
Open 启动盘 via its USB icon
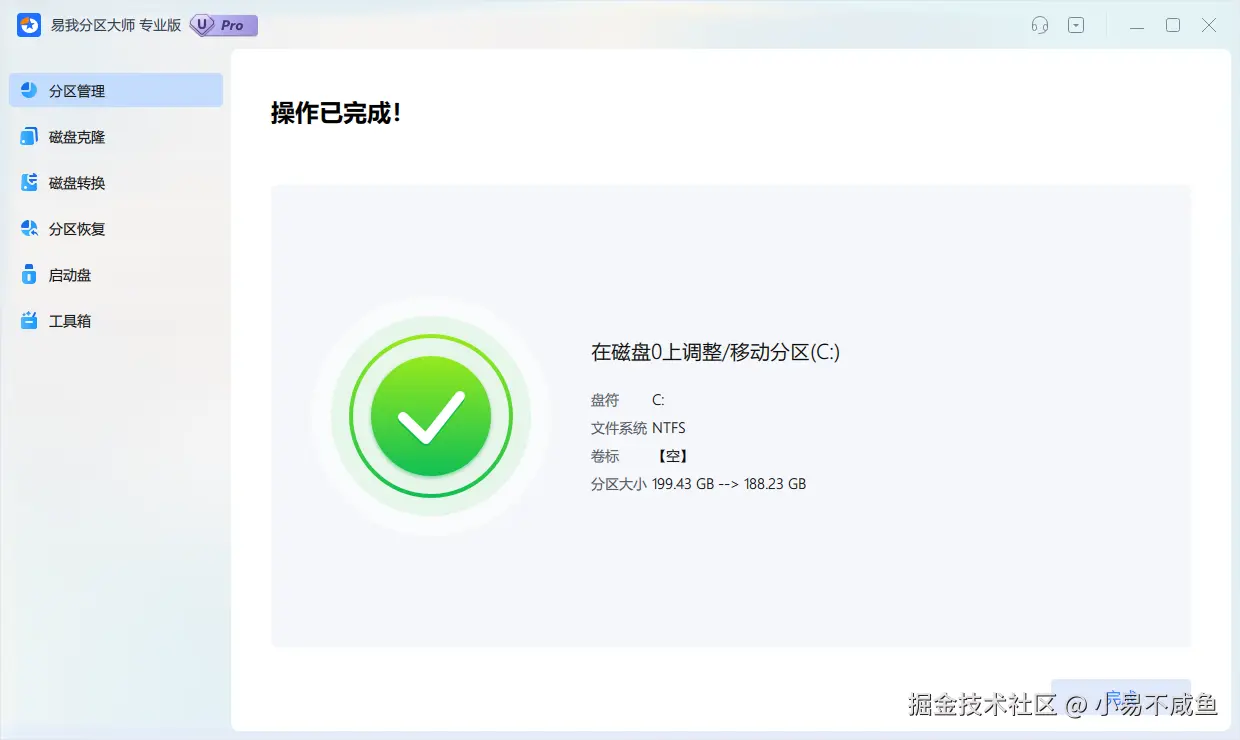click(29, 274)
